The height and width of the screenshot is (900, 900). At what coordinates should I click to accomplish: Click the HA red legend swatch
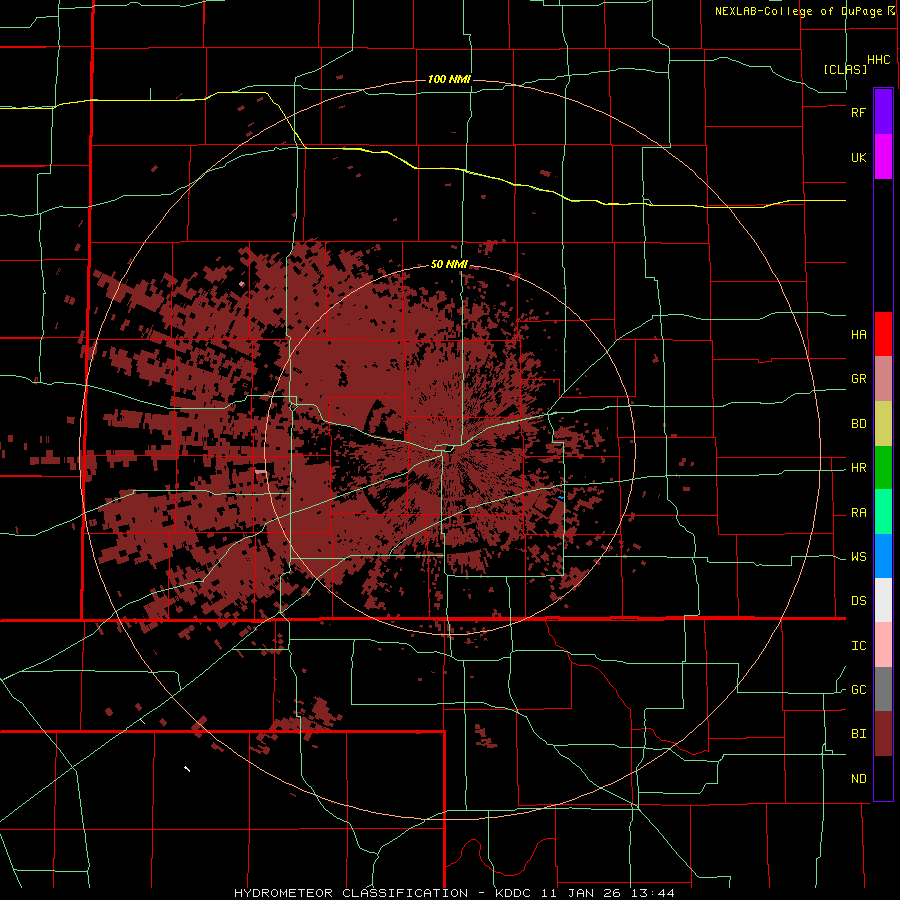(x=883, y=334)
